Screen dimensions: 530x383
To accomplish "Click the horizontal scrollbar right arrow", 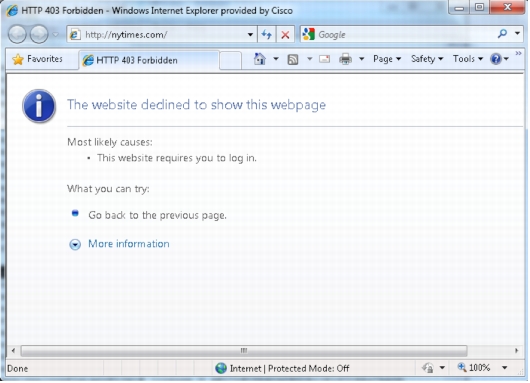I will point(516,351).
